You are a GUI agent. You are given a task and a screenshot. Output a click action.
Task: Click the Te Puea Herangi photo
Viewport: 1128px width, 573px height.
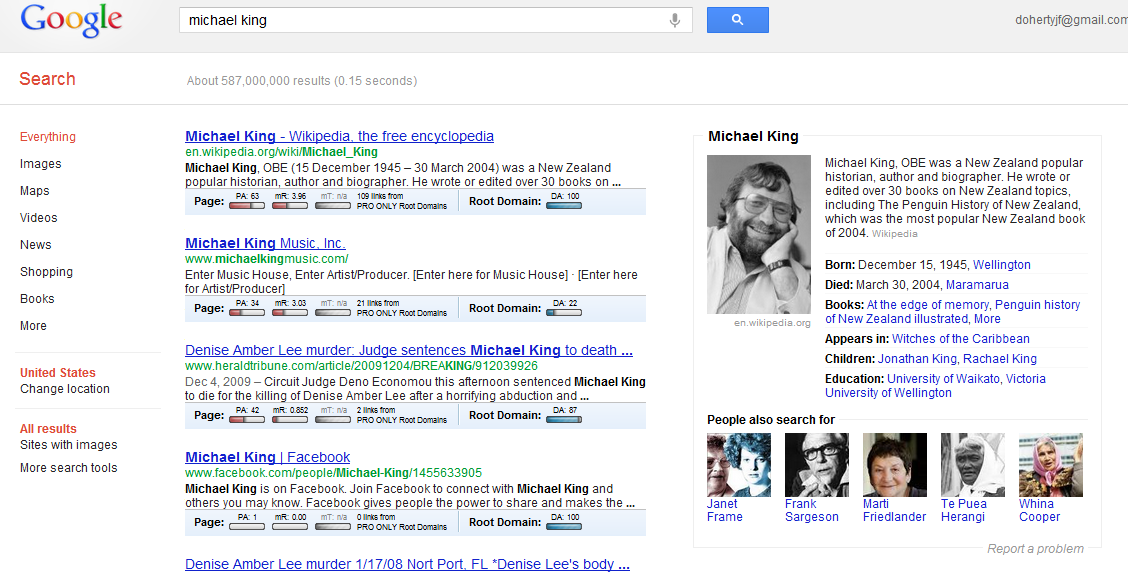973,465
